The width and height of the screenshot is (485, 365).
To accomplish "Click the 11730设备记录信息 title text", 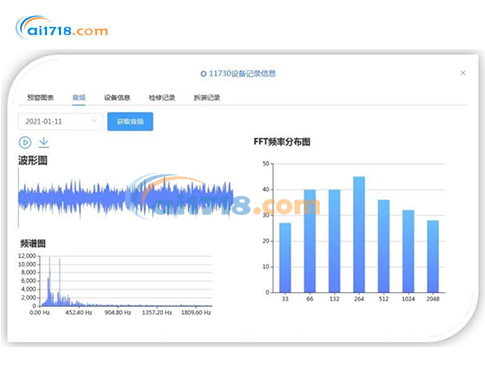I will tap(242, 74).
